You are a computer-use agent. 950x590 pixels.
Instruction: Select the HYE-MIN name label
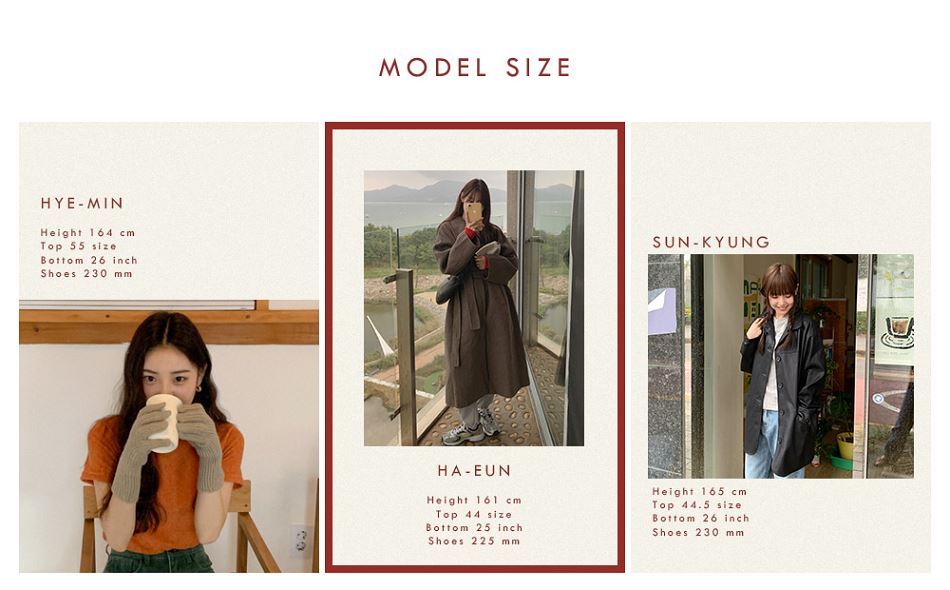82,204
